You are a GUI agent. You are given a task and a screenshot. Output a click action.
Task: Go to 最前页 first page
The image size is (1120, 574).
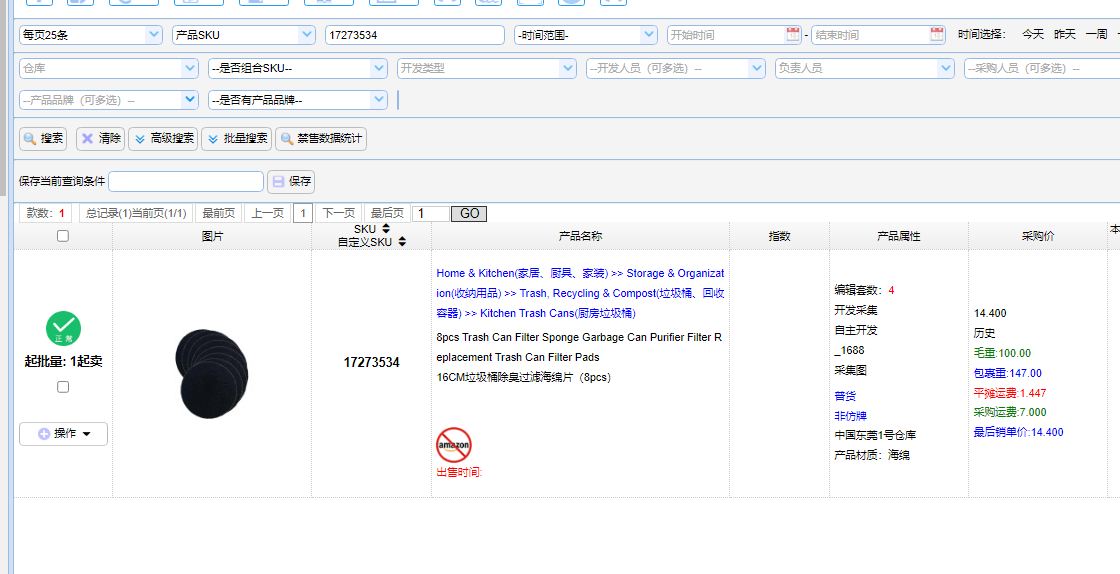pyautogui.click(x=219, y=213)
